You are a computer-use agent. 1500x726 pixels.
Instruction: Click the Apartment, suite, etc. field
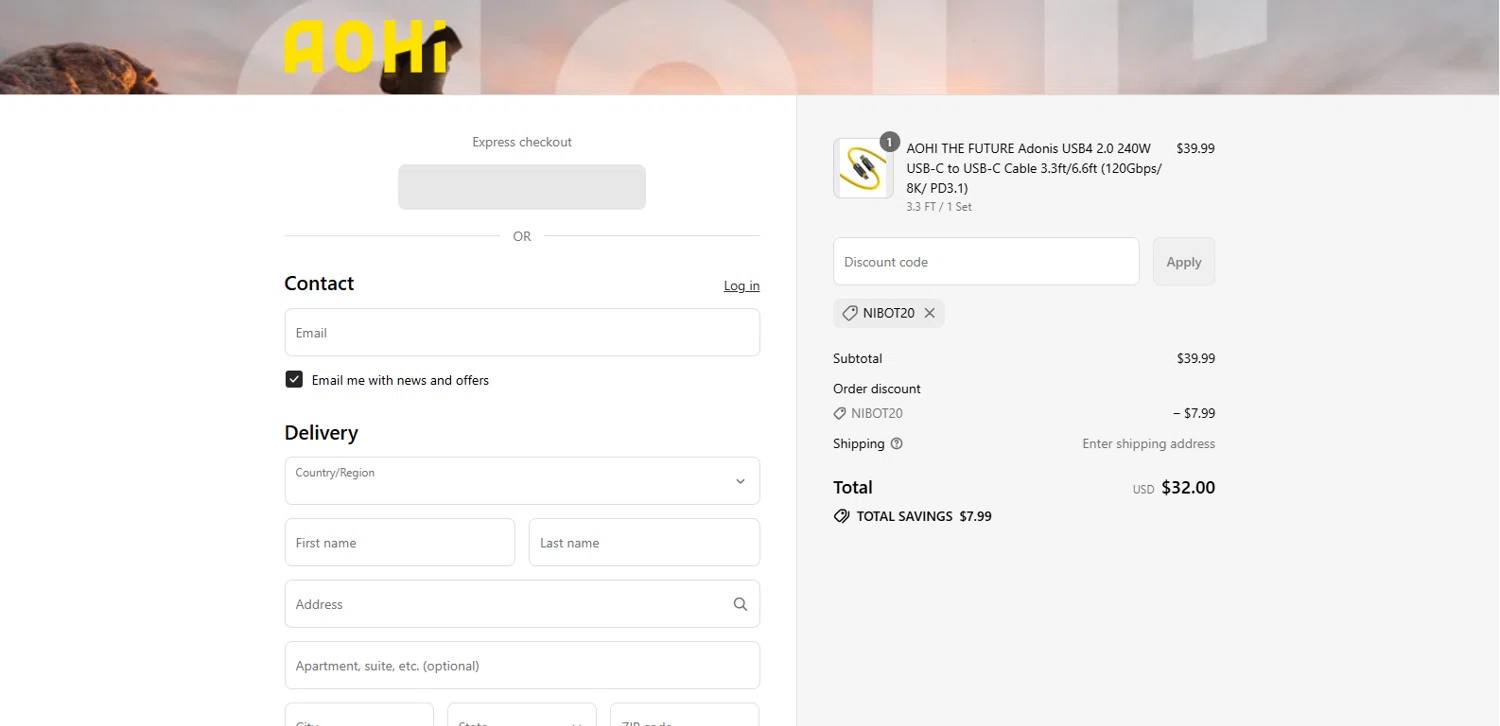pyautogui.click(x=522, y=665)
